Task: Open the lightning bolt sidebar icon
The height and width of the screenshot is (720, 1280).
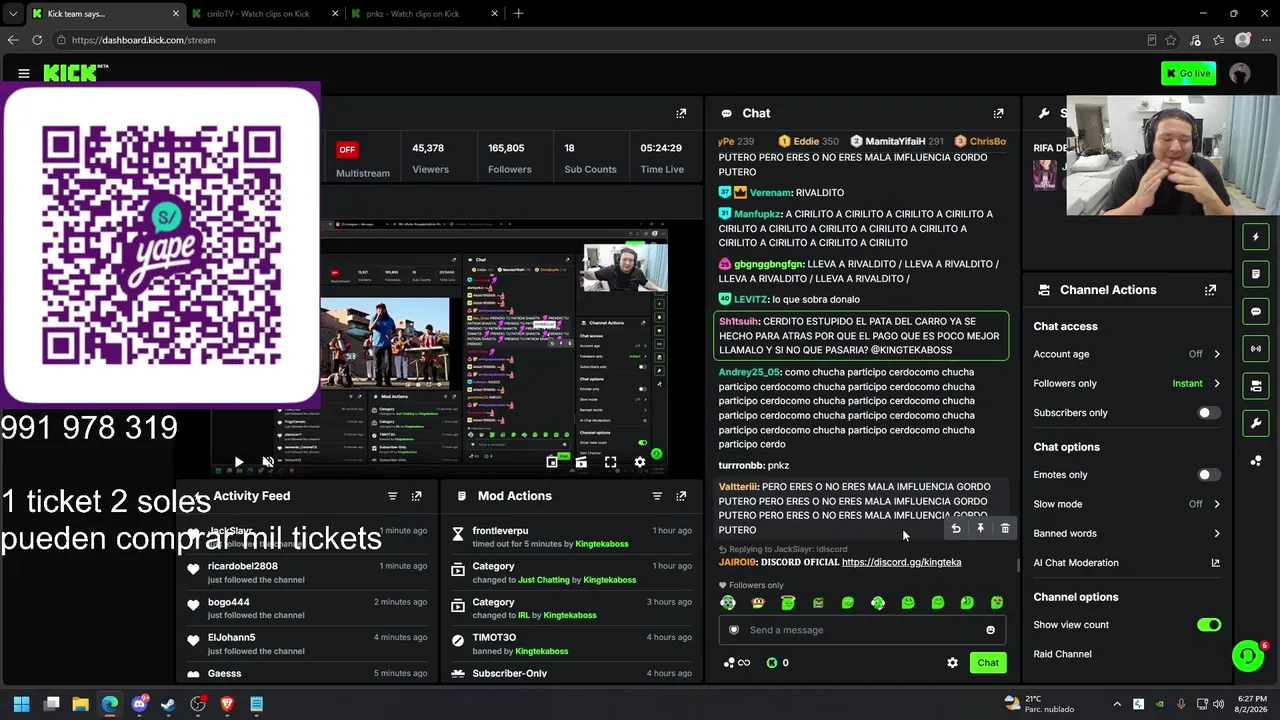Action: point(1256,237)
